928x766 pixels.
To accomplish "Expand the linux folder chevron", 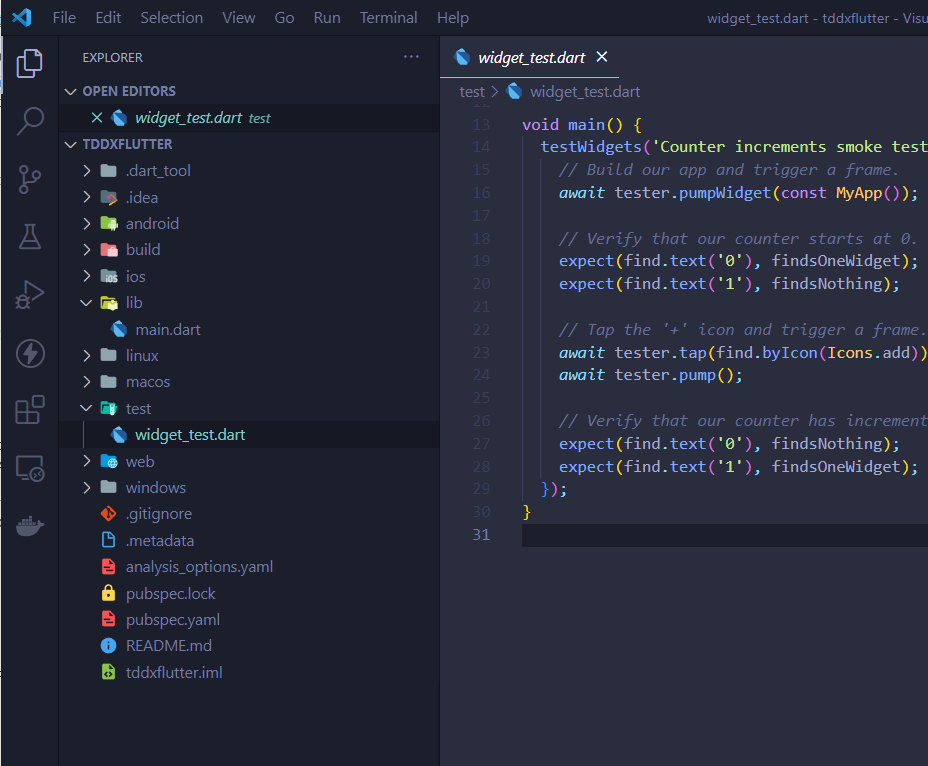I will click(x=87, y=355).
